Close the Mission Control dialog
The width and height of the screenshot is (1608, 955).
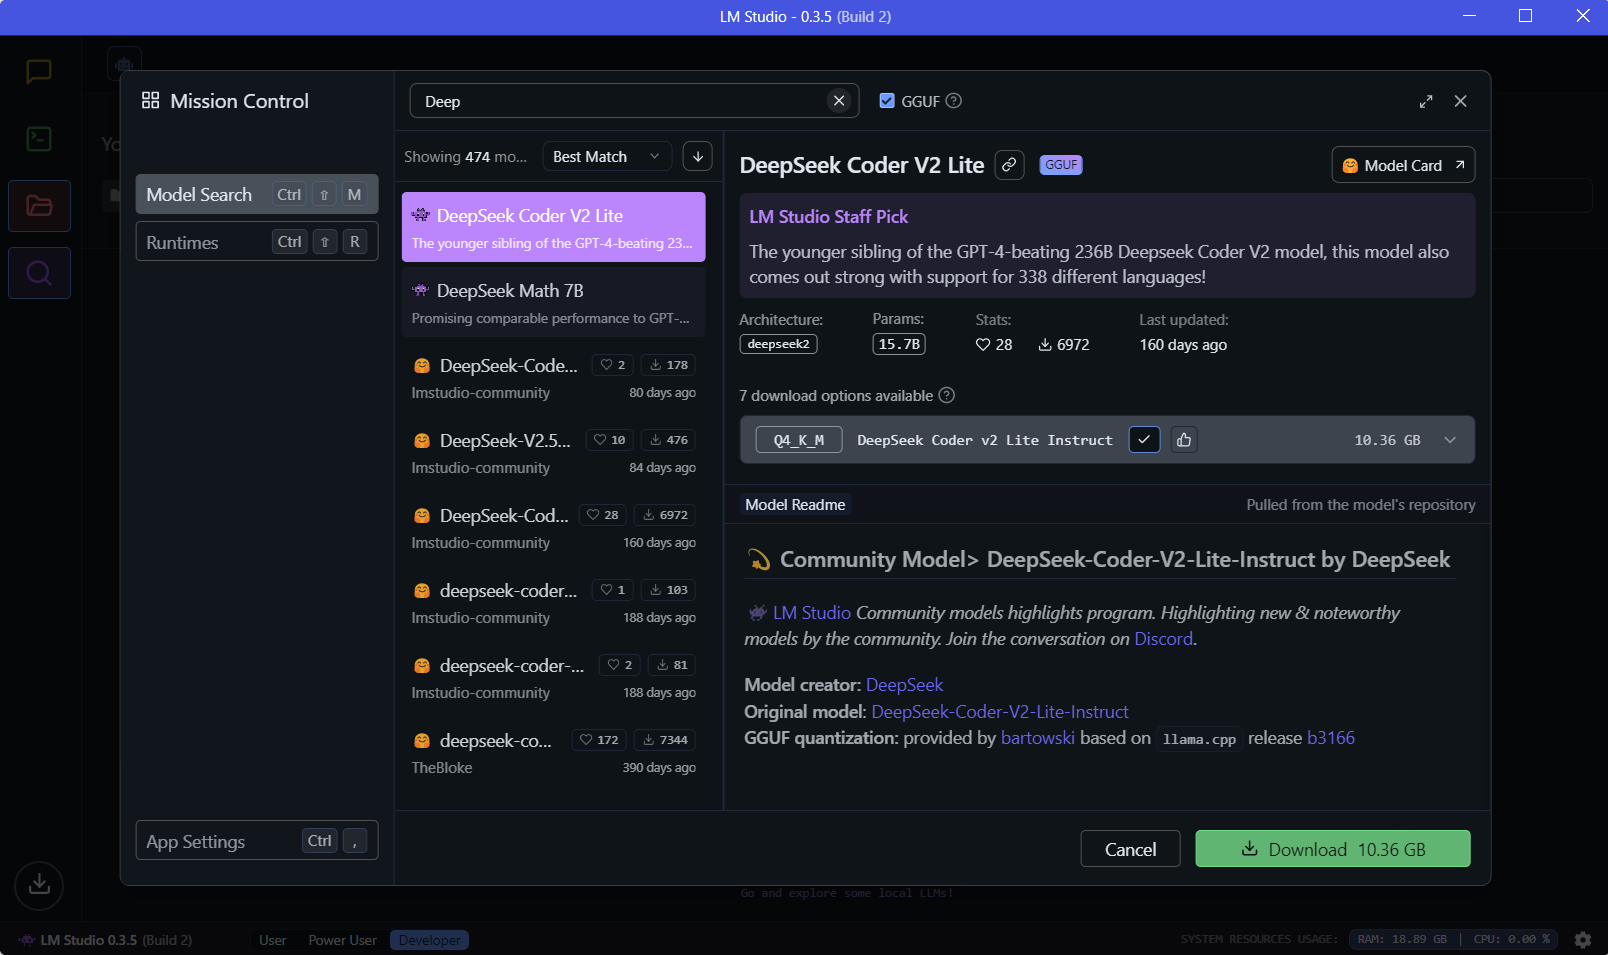click(1461, 101)
